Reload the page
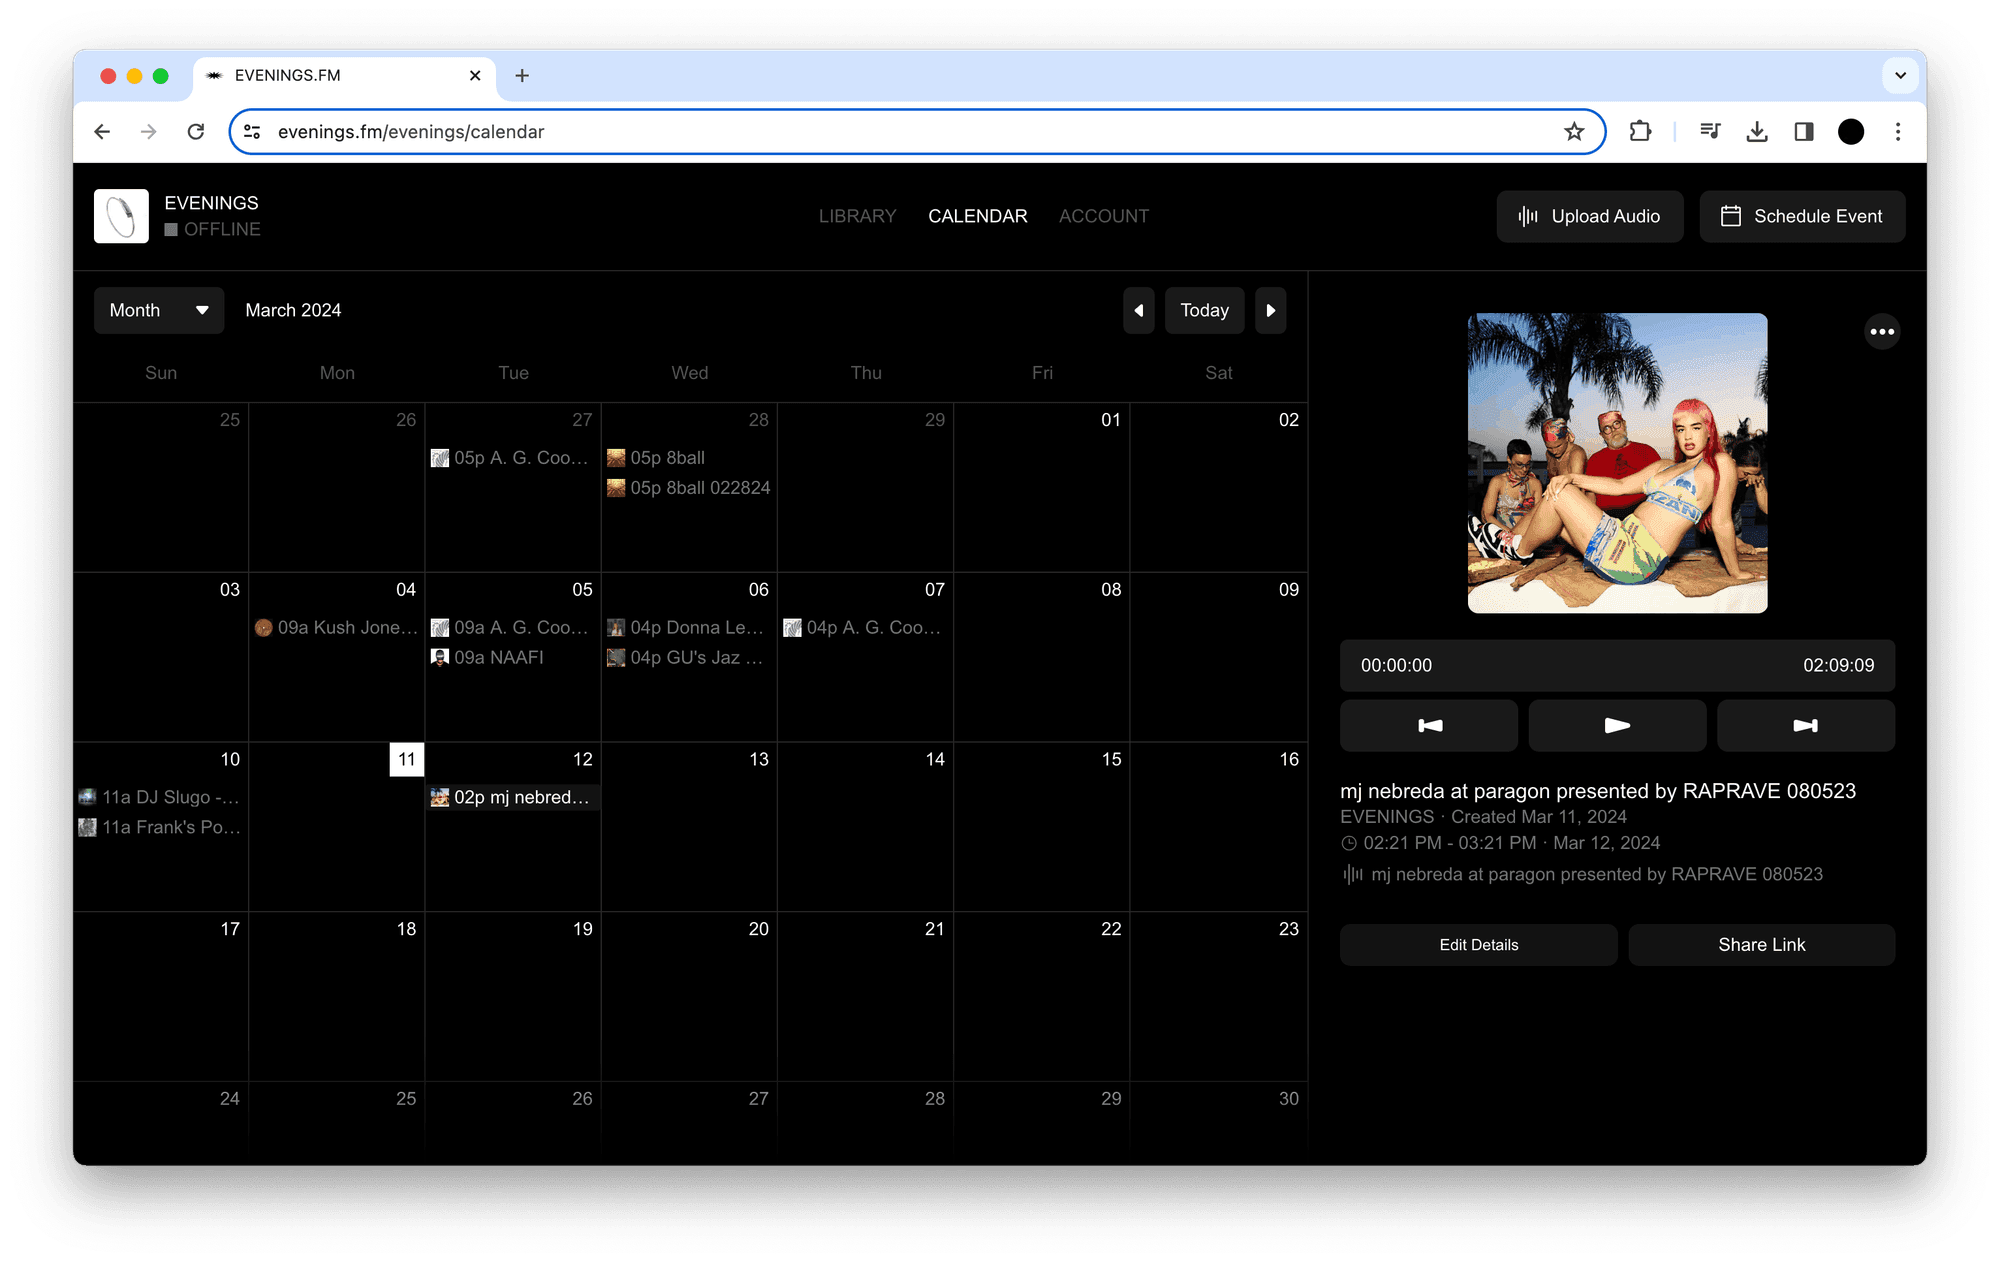Viewport: 2000px width, 1262px height. click(196, 132)
